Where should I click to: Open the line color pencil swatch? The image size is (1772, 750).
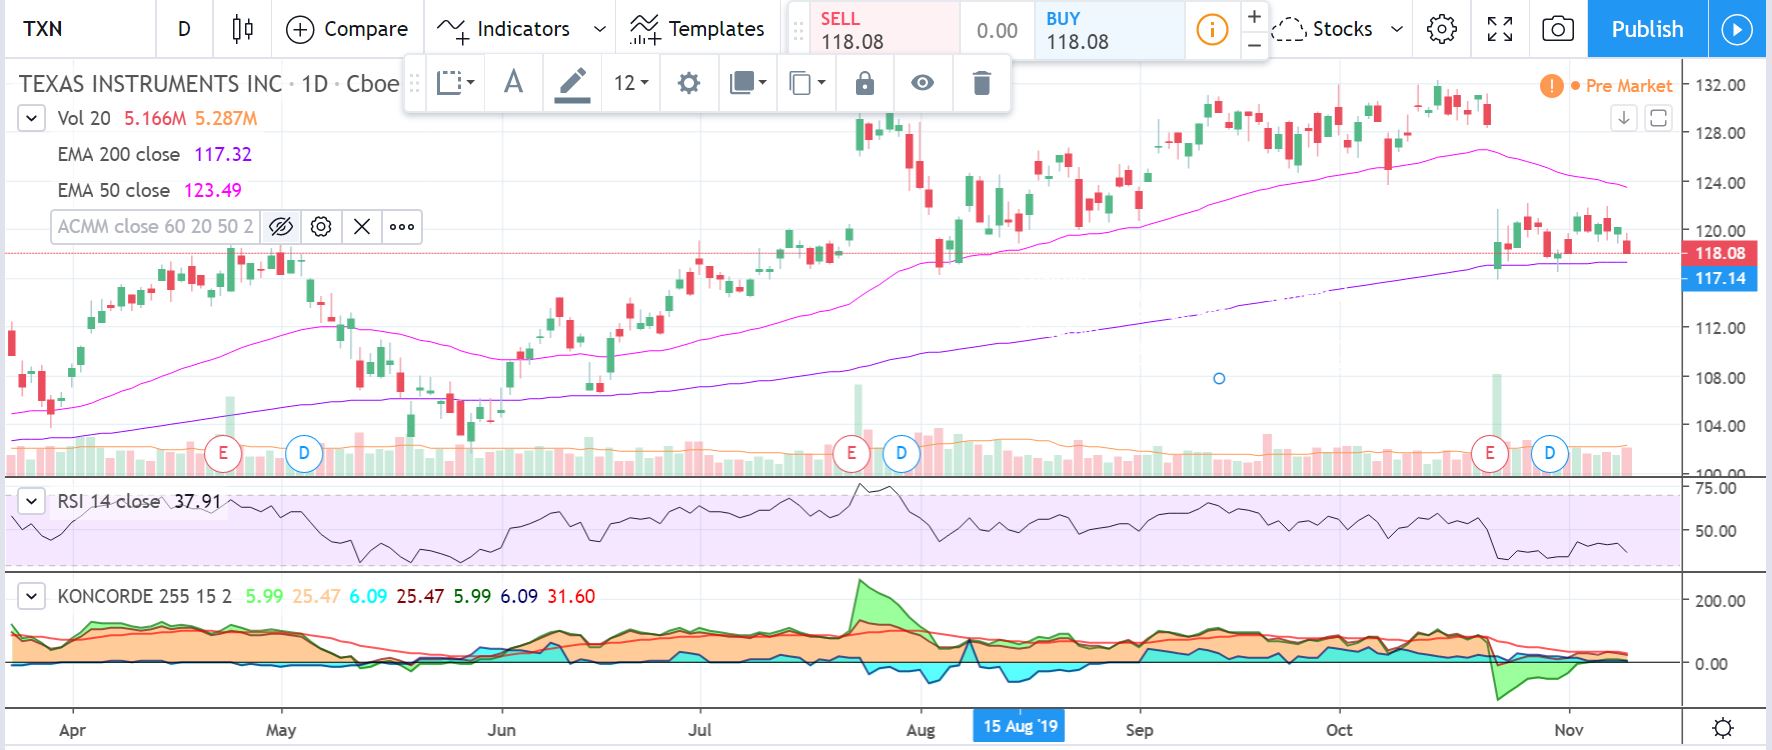coord(572,83)
